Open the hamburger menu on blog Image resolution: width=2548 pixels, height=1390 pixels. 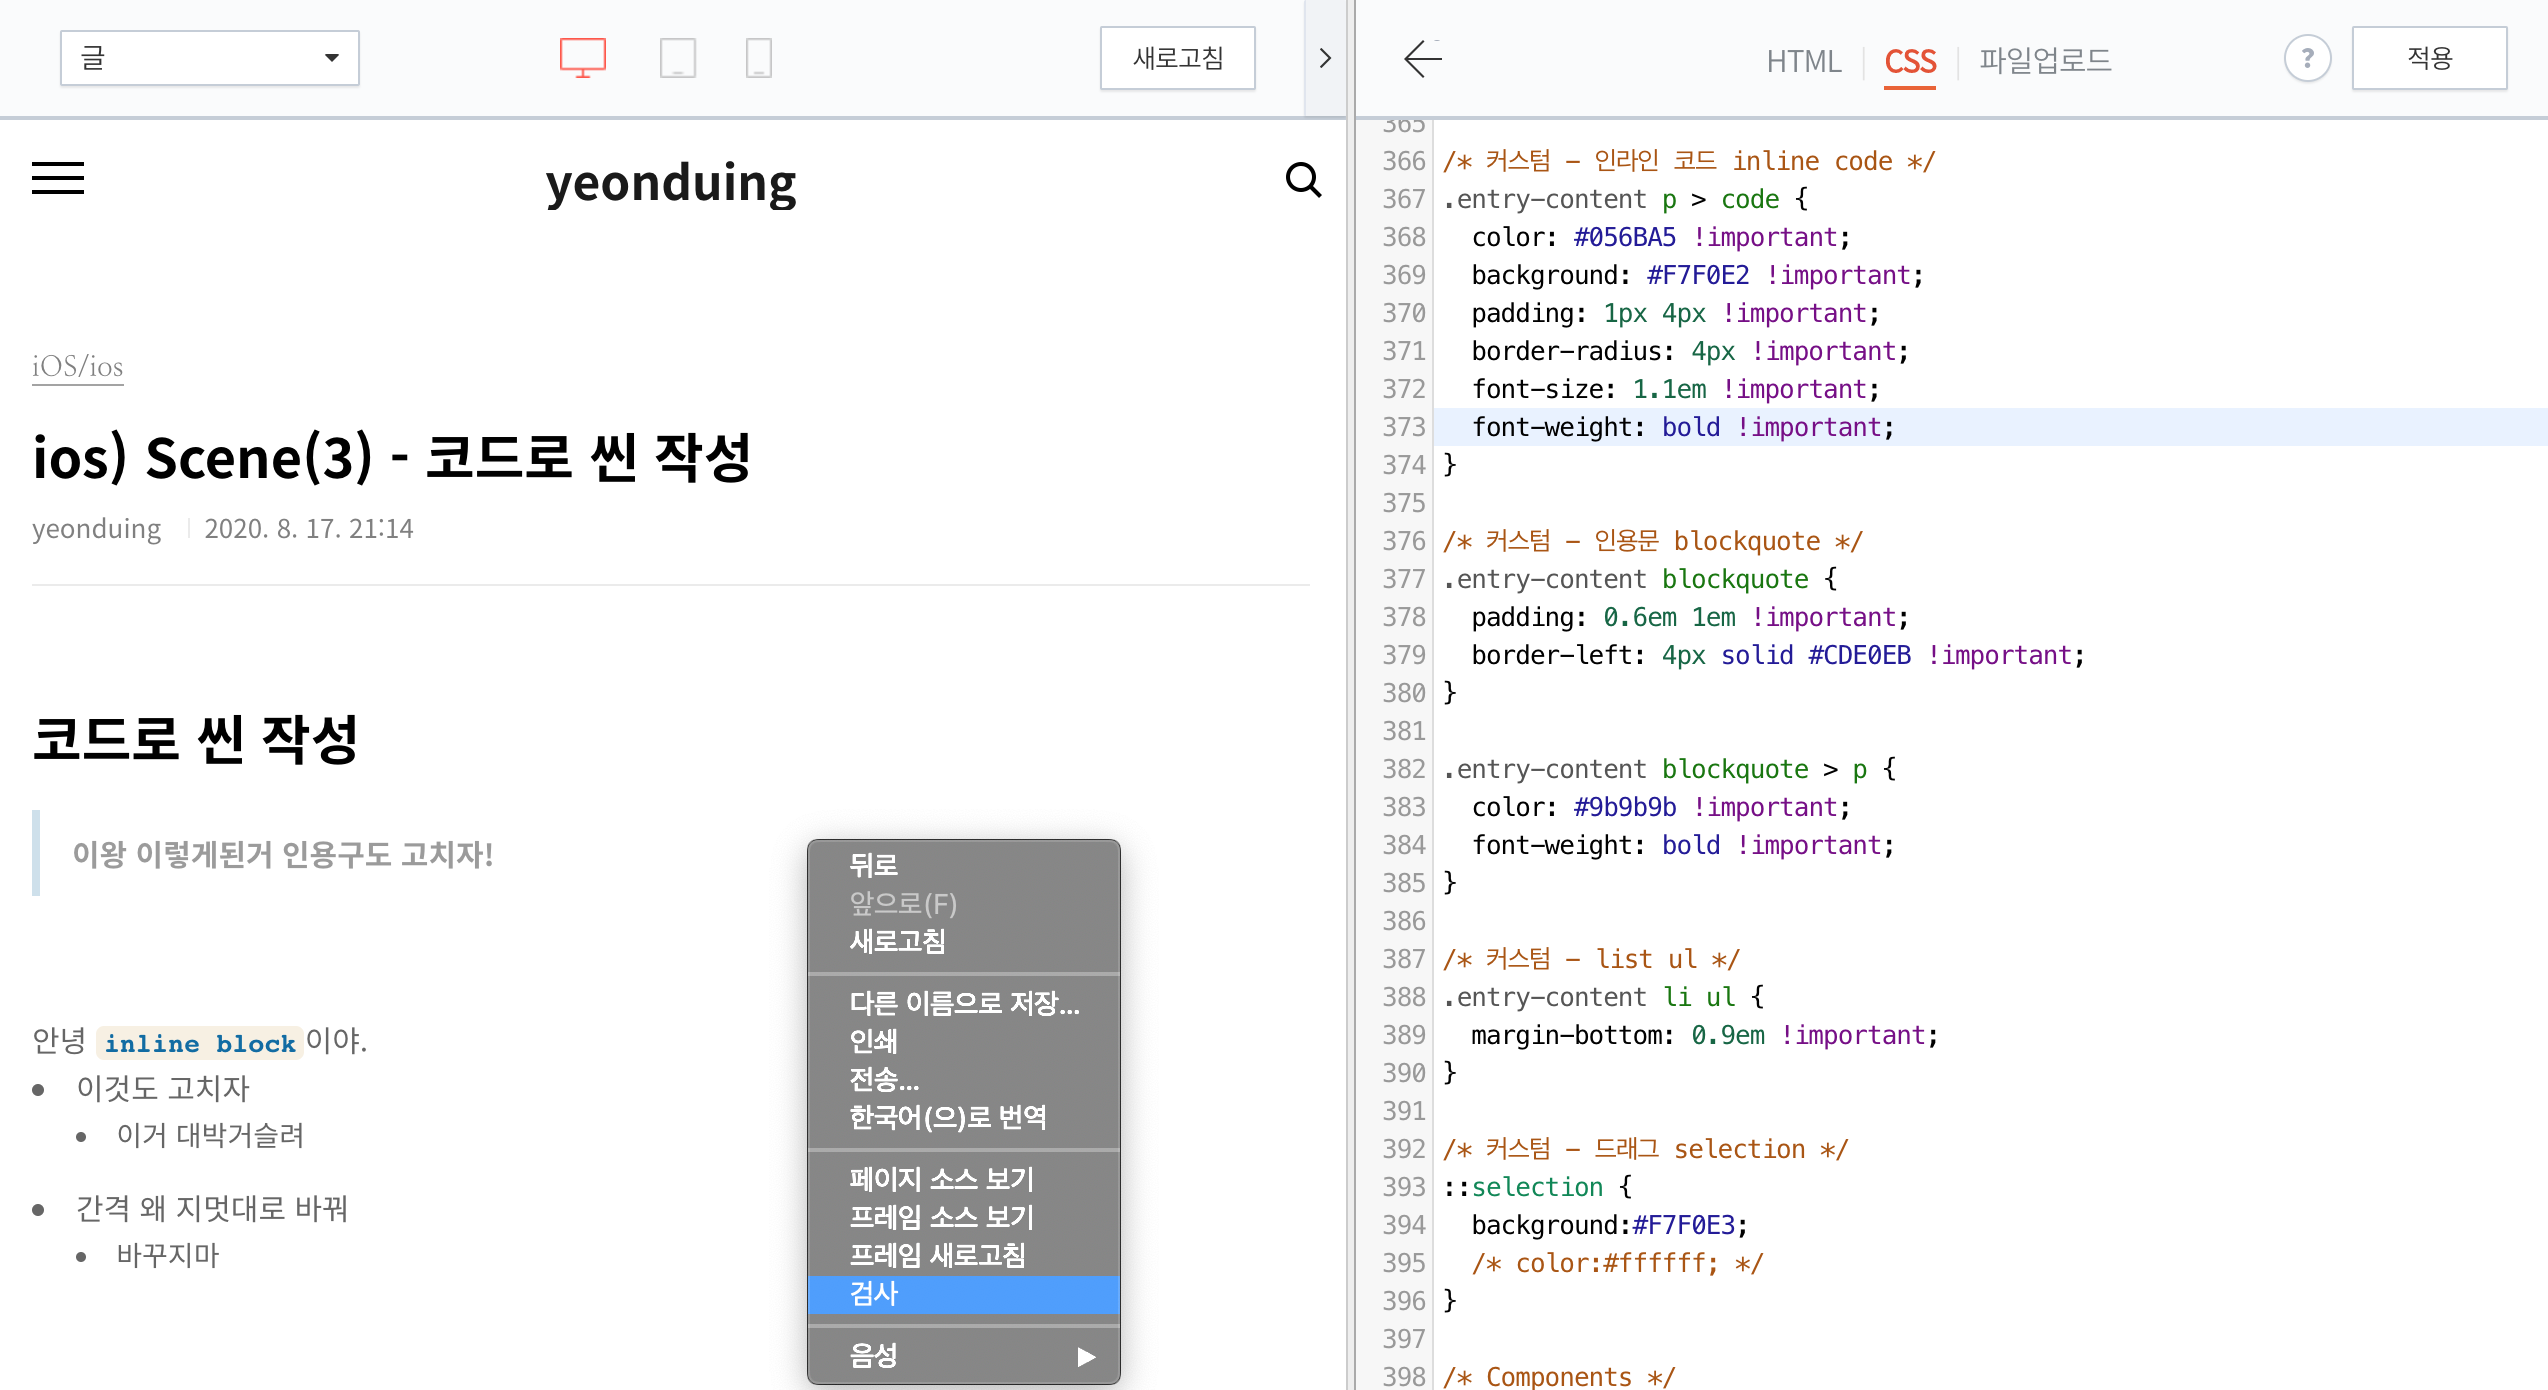[x=58, y=178]
